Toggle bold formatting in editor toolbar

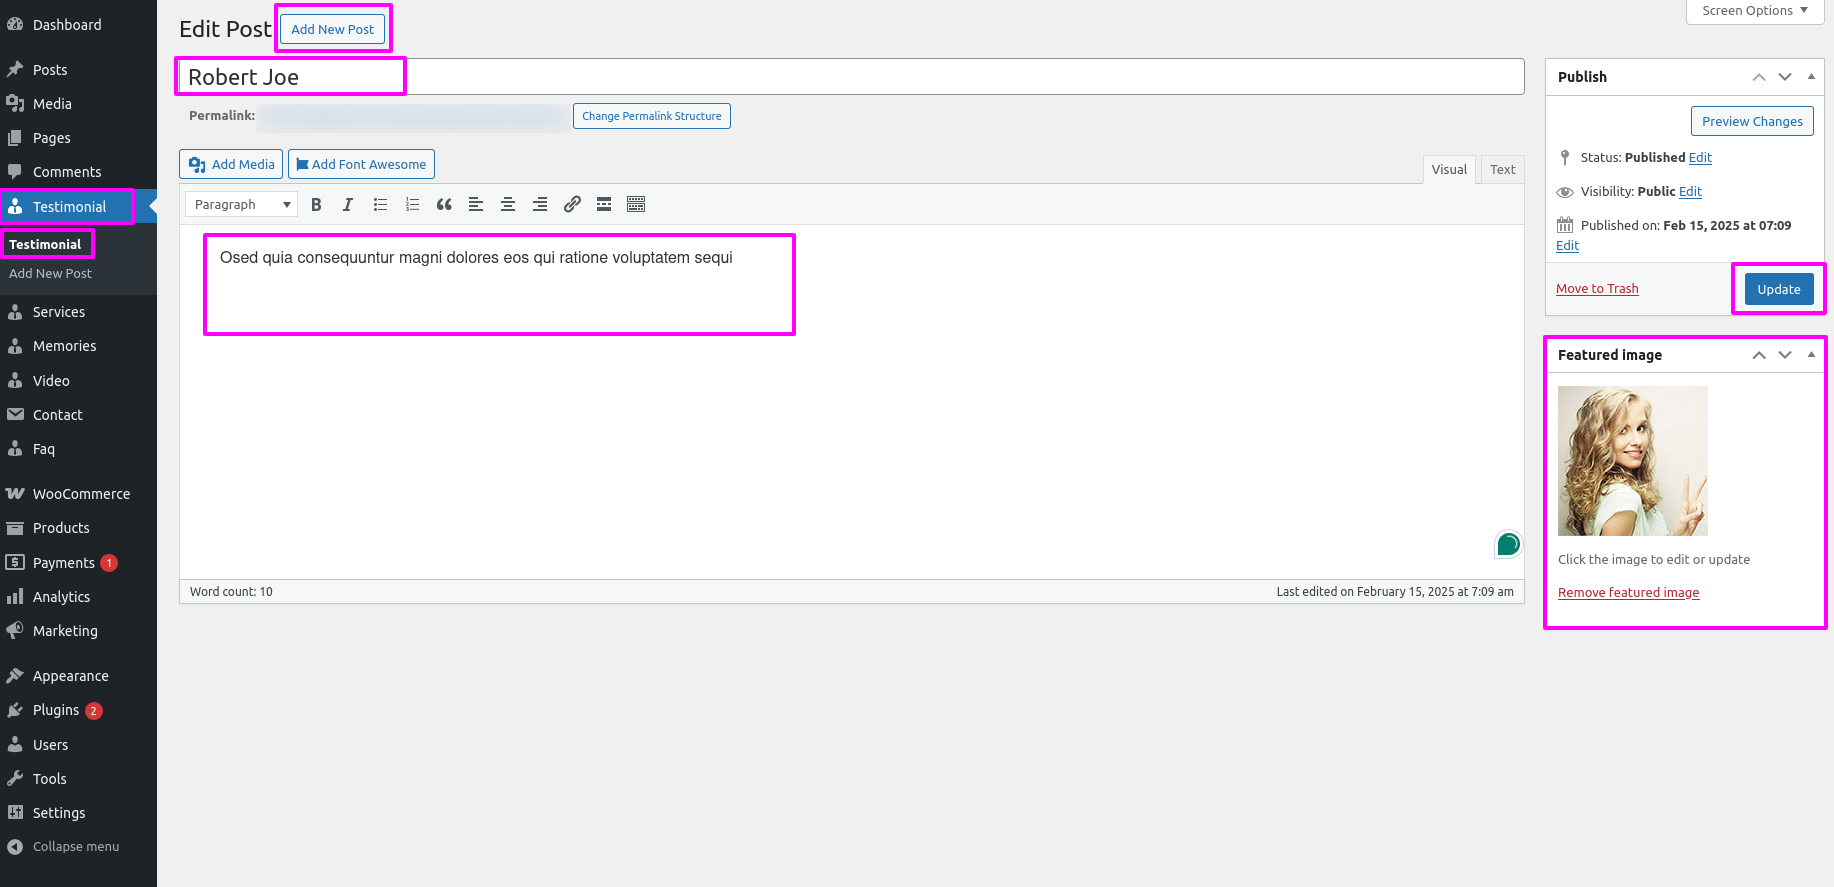pos(316,205)
